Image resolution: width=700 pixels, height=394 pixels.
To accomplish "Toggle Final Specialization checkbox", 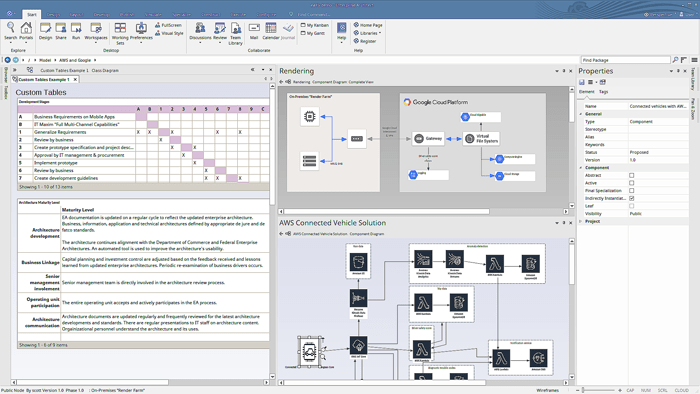I will tap(632, 191).
